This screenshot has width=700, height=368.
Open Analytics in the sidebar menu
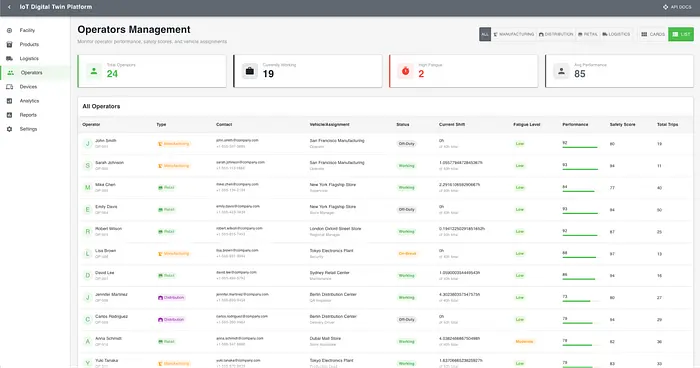pos(29,101)
